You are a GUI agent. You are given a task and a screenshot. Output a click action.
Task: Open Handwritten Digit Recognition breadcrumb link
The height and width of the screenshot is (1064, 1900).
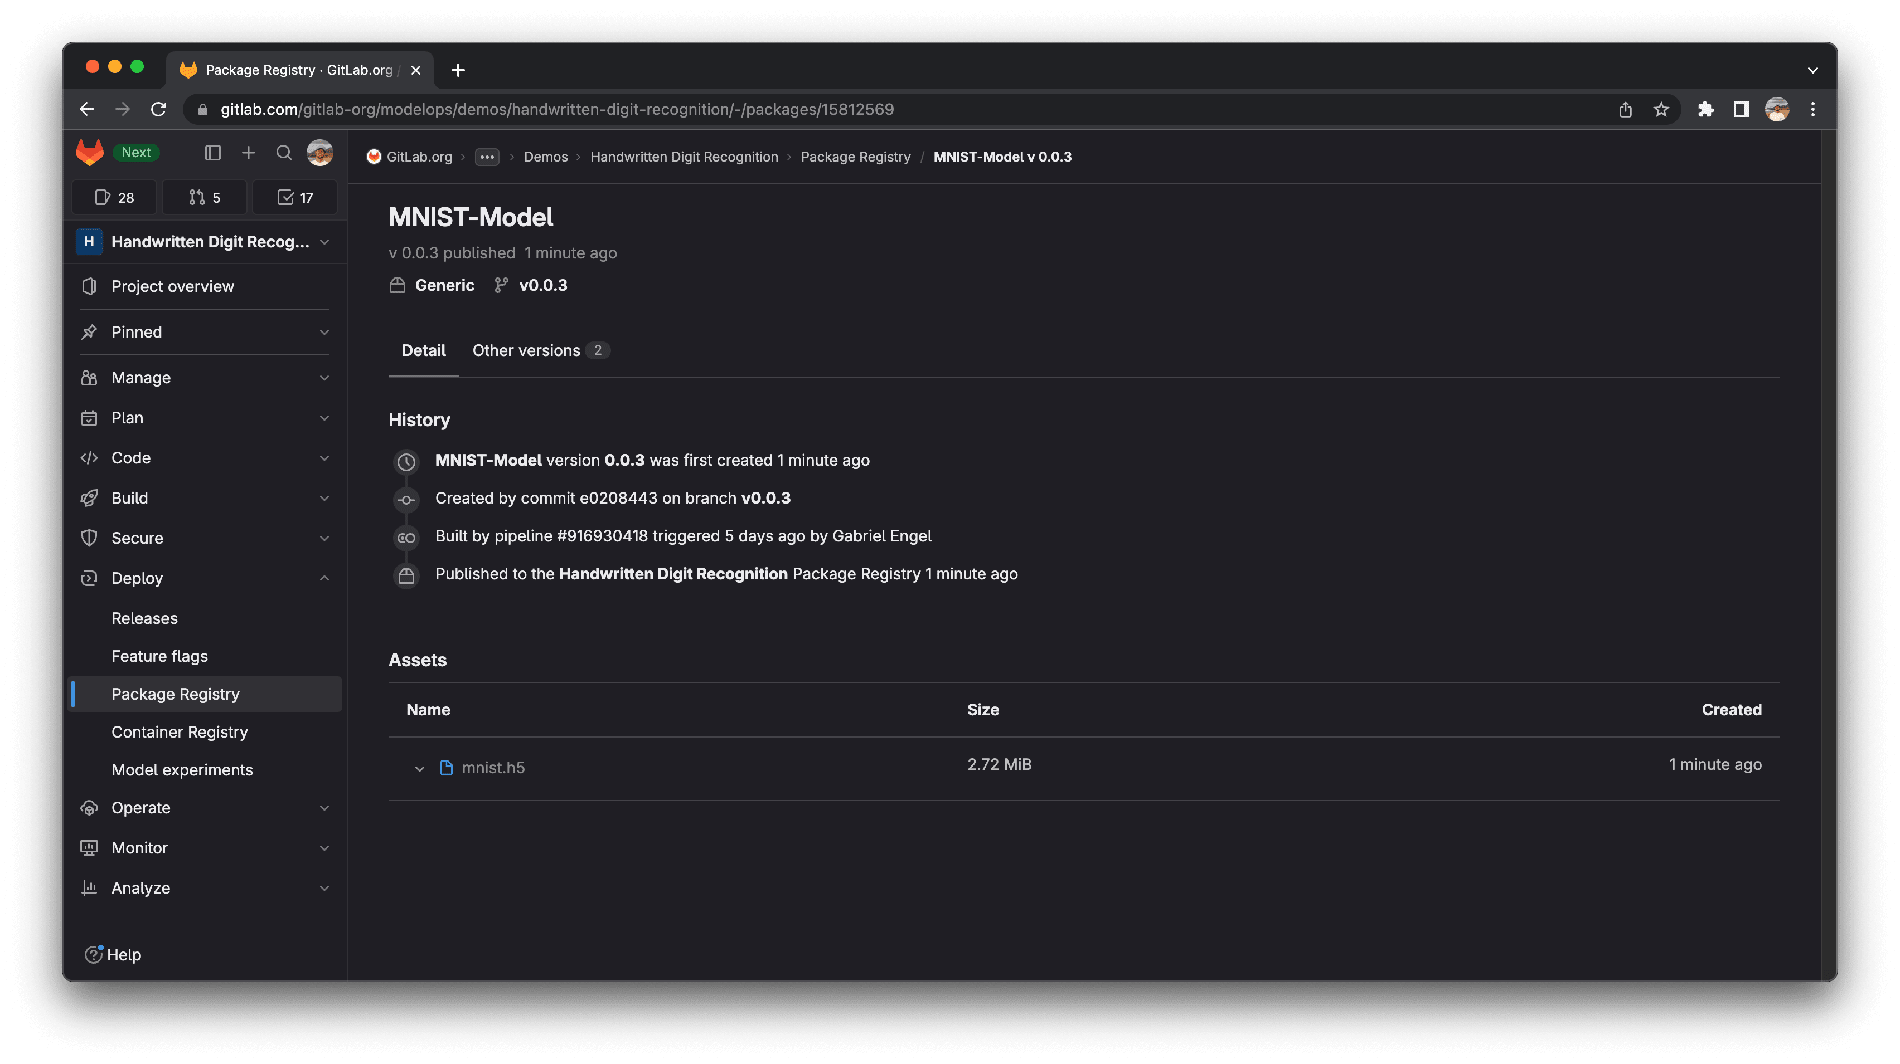click(684, 157)
